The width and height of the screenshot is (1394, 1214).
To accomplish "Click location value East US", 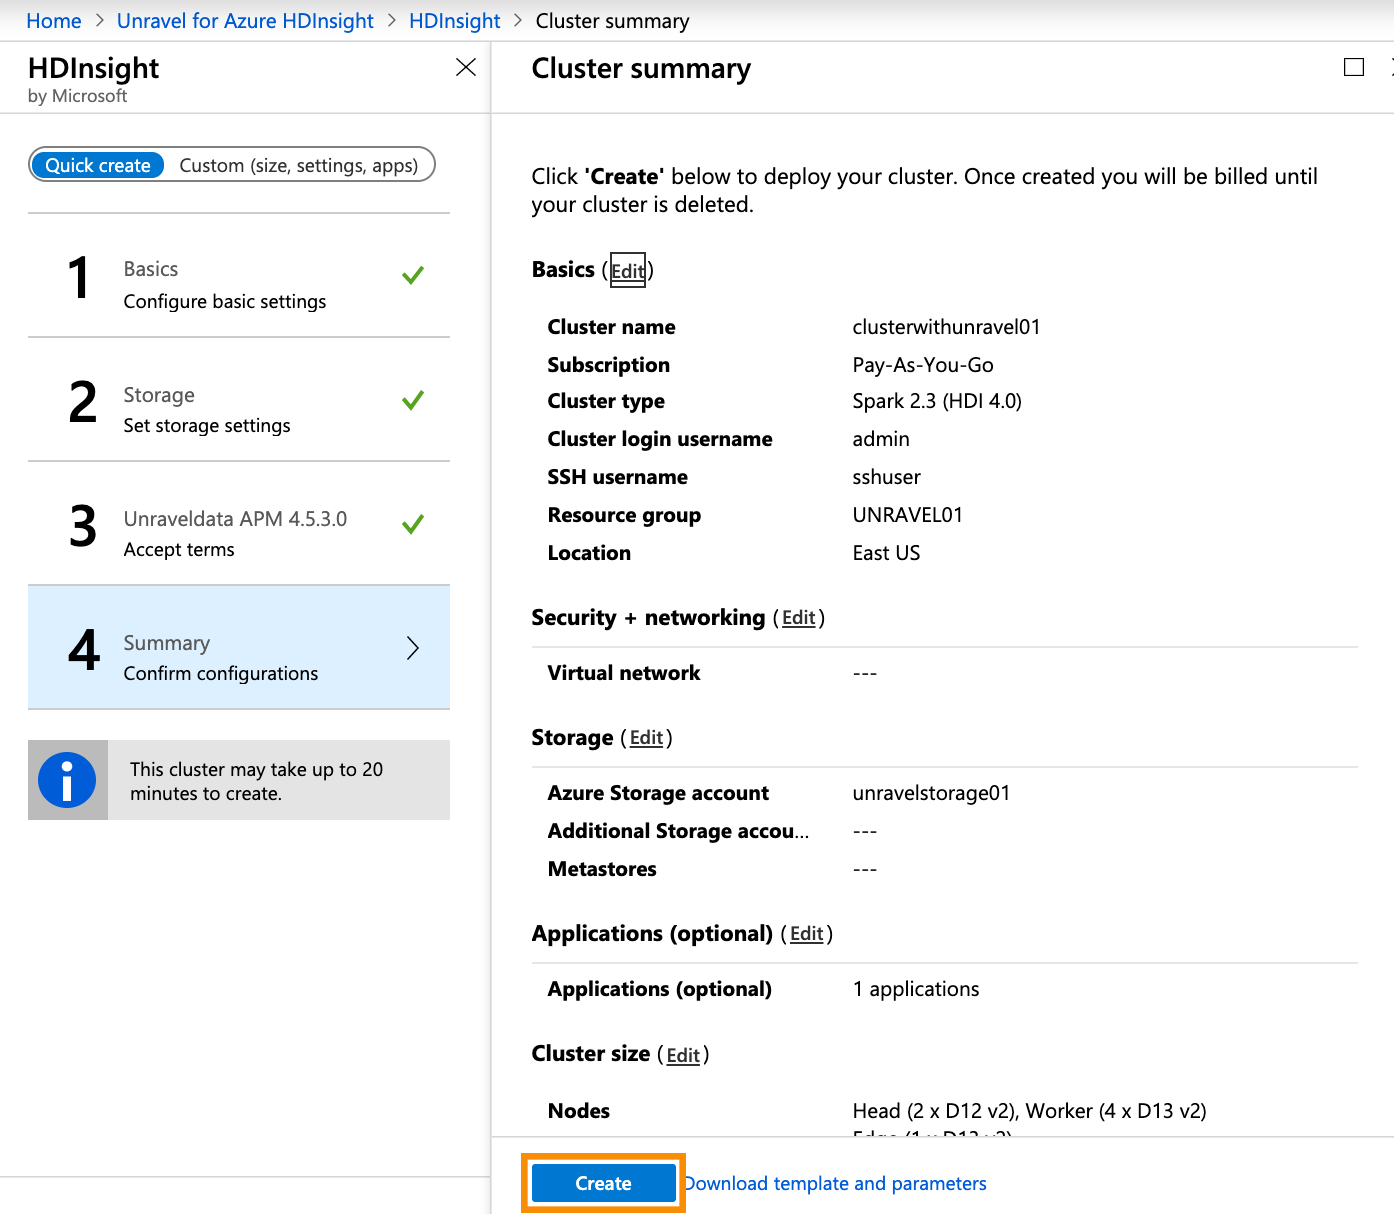I will tap(886, 553).
